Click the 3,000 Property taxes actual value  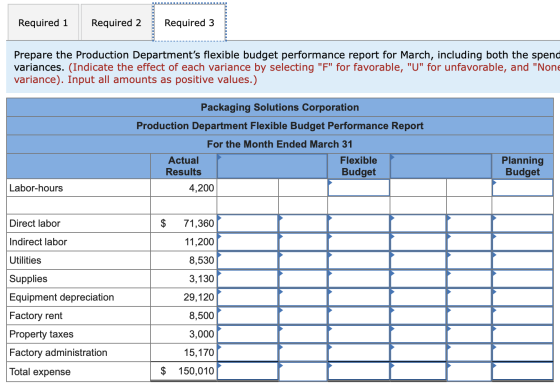(x=201, y=334)
